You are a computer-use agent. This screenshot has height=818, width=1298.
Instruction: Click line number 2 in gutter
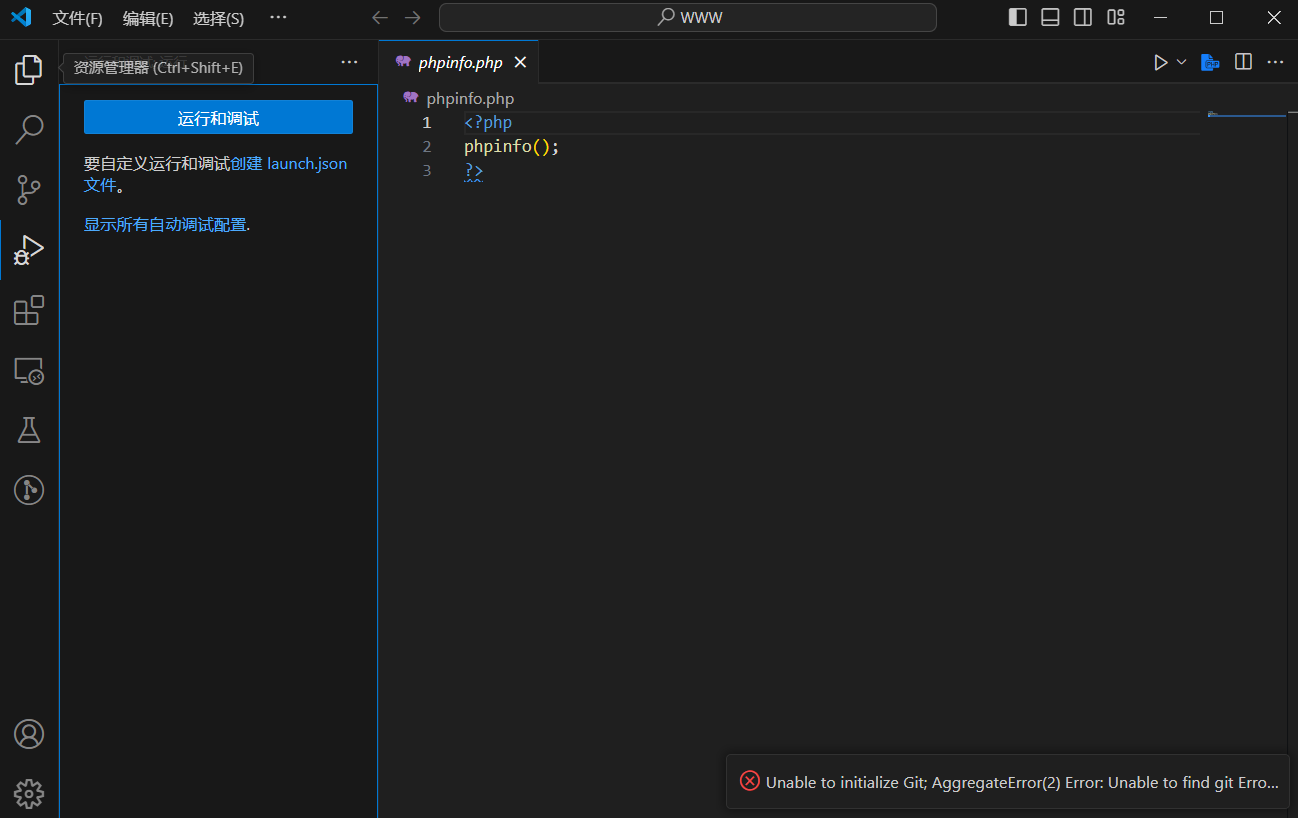427,147
